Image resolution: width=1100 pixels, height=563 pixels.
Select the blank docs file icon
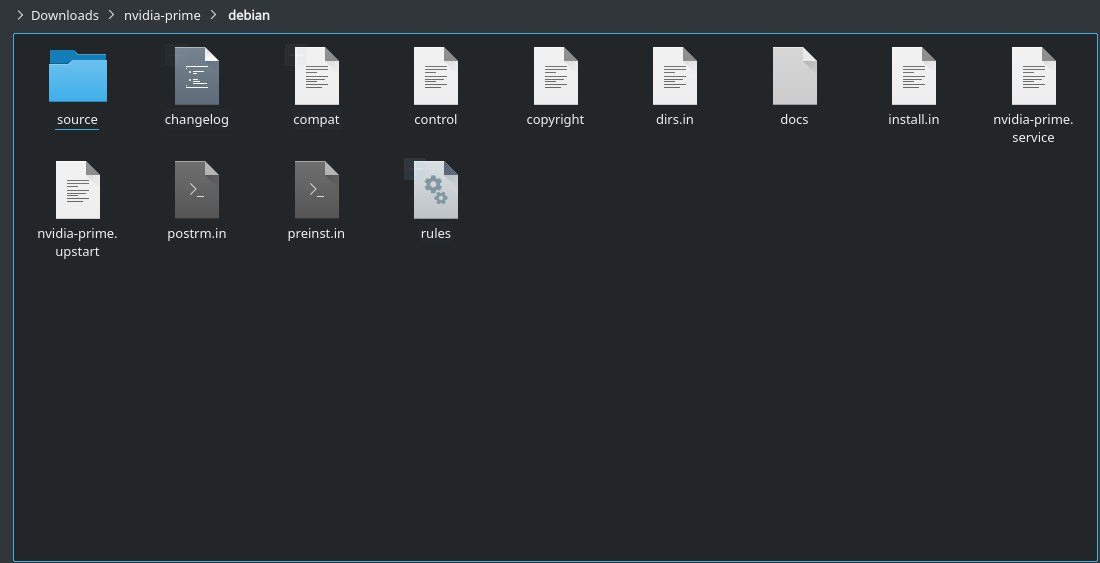tap(794, 76)
